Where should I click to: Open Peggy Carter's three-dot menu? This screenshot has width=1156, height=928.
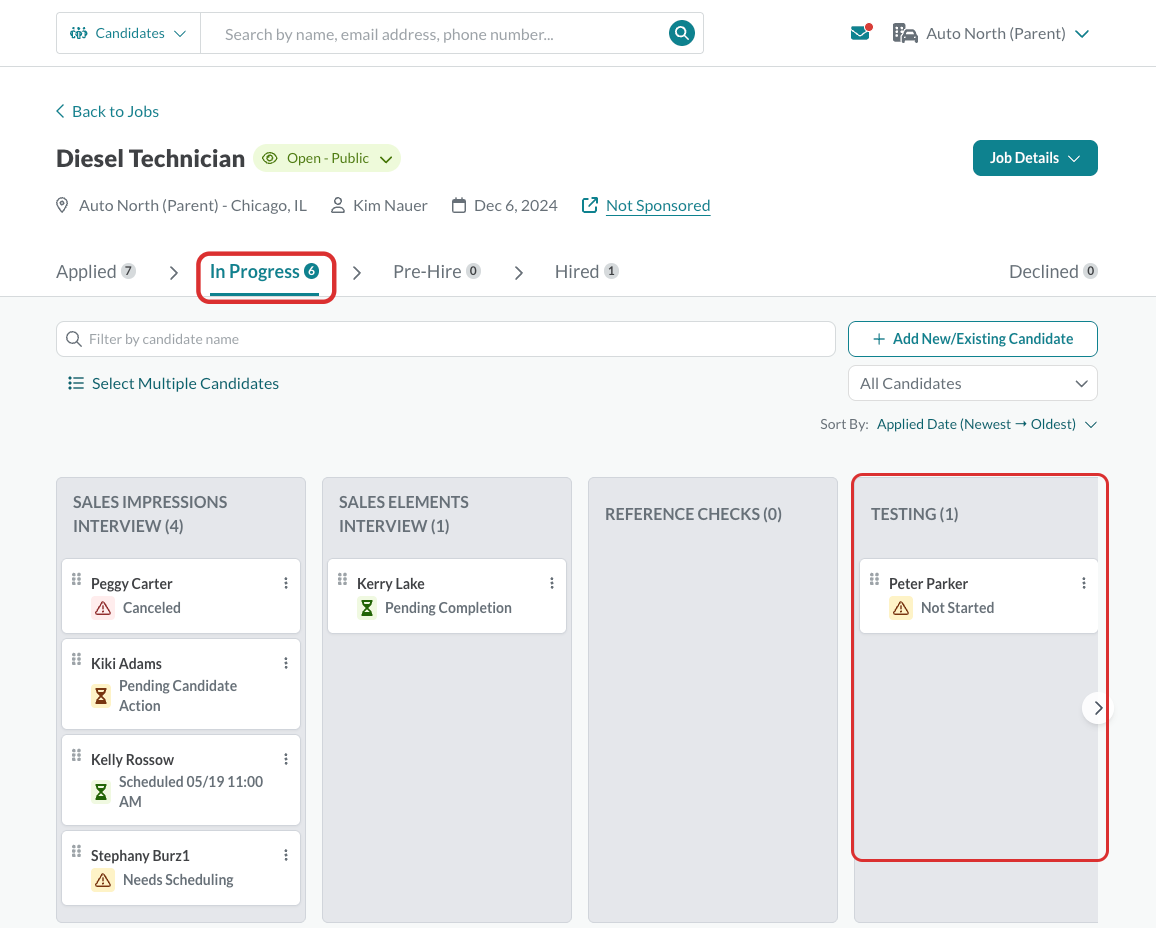point(286,583)
